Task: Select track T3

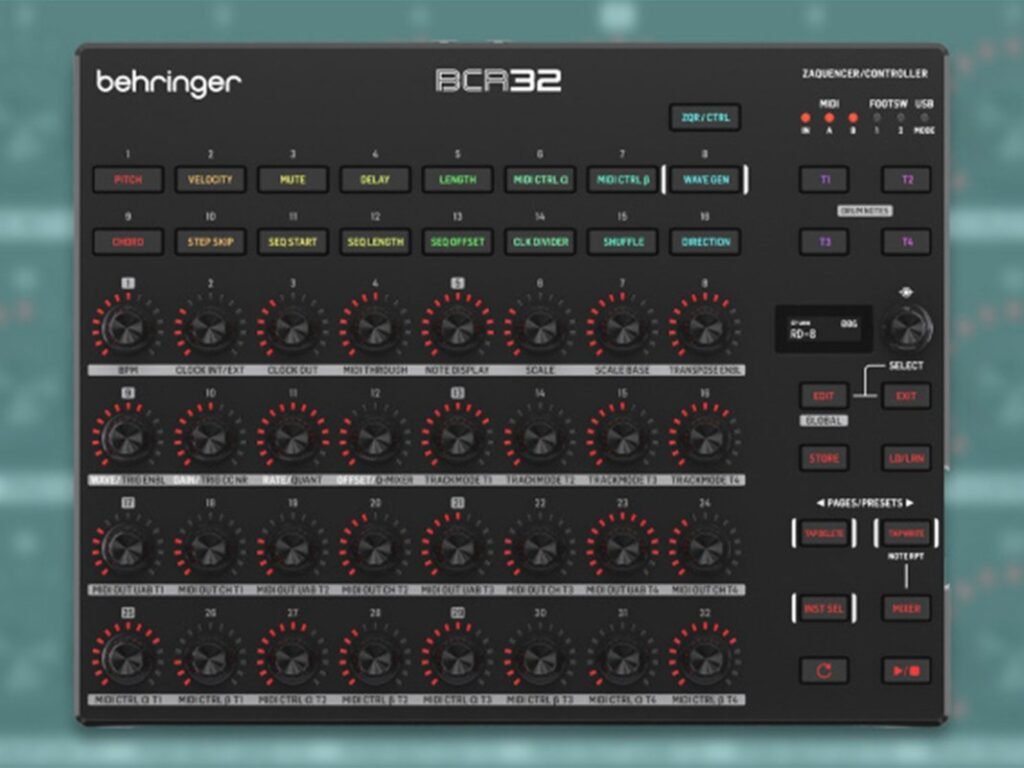Action: (x=824, y=242)
